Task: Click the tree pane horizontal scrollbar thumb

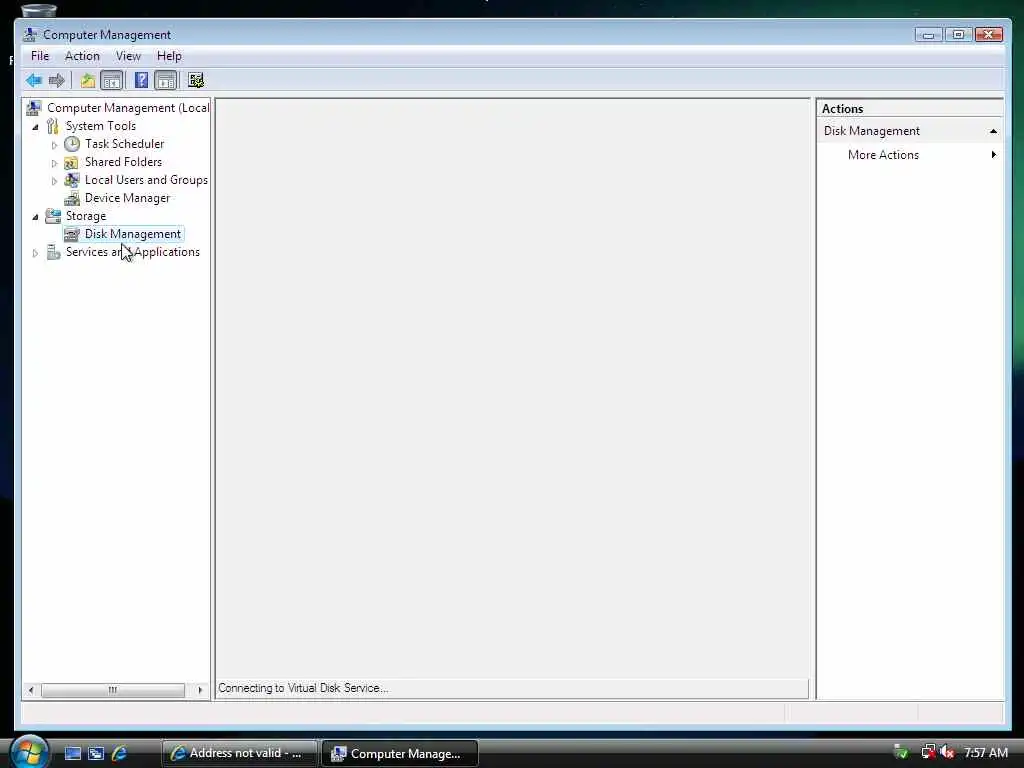Action: (113, 690)
